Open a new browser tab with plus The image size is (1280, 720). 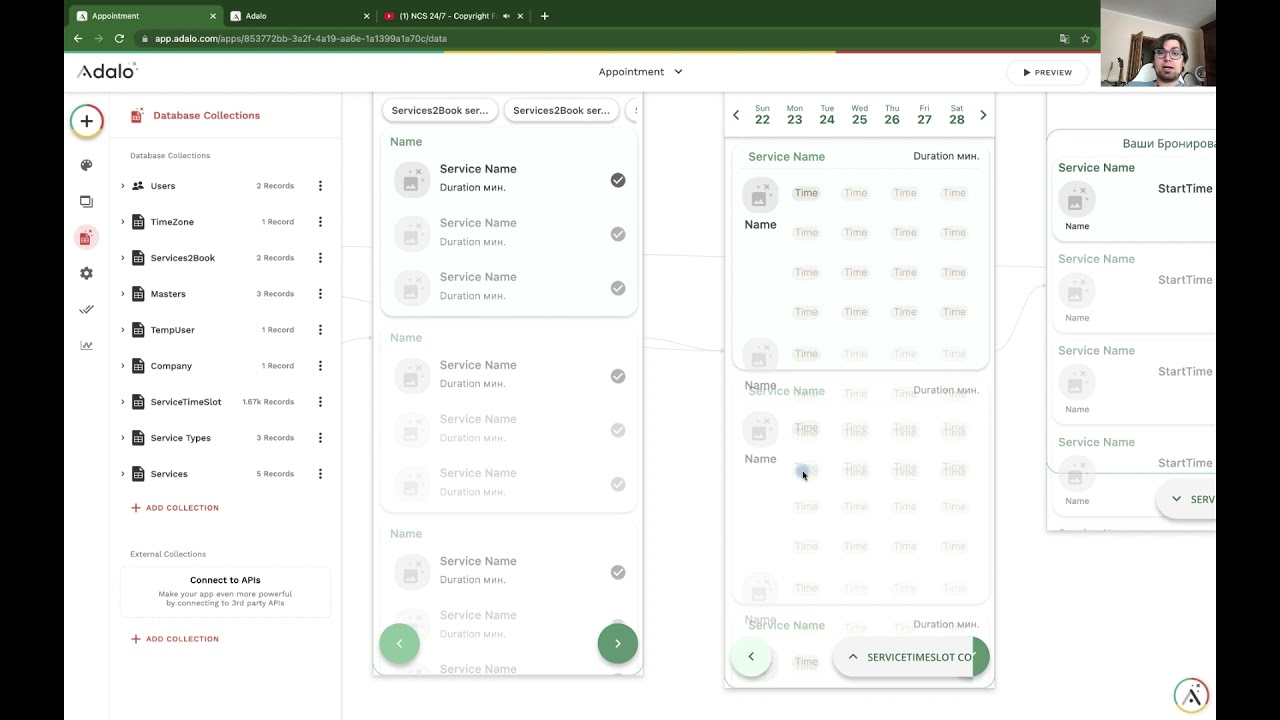544,16
